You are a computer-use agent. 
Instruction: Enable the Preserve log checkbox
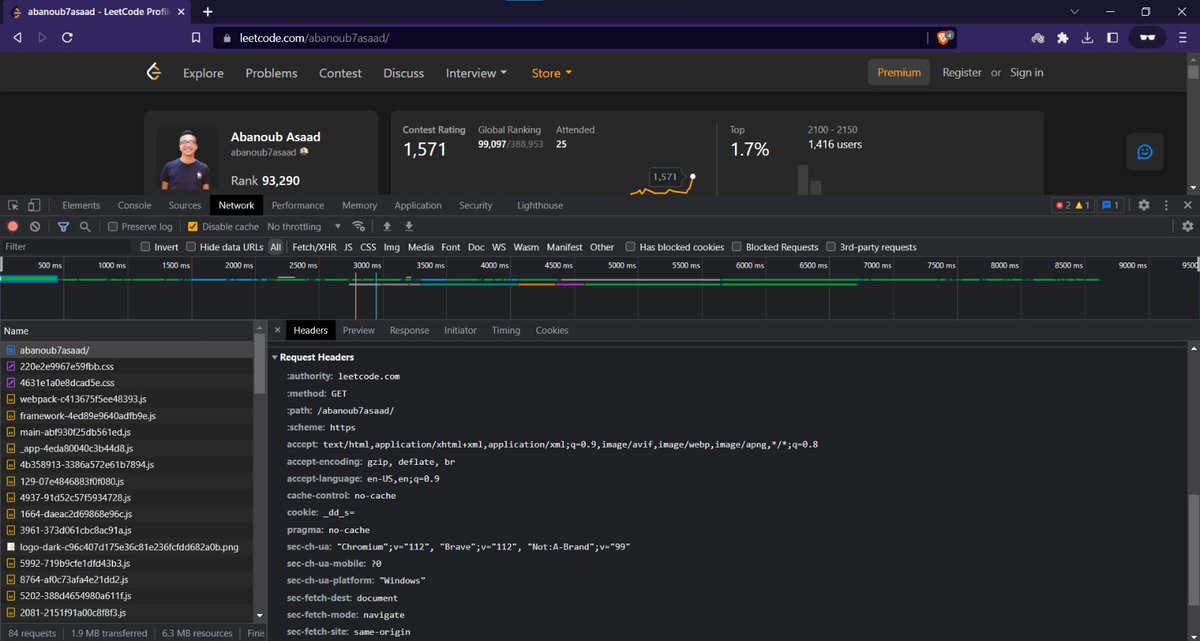coord(113,227)
